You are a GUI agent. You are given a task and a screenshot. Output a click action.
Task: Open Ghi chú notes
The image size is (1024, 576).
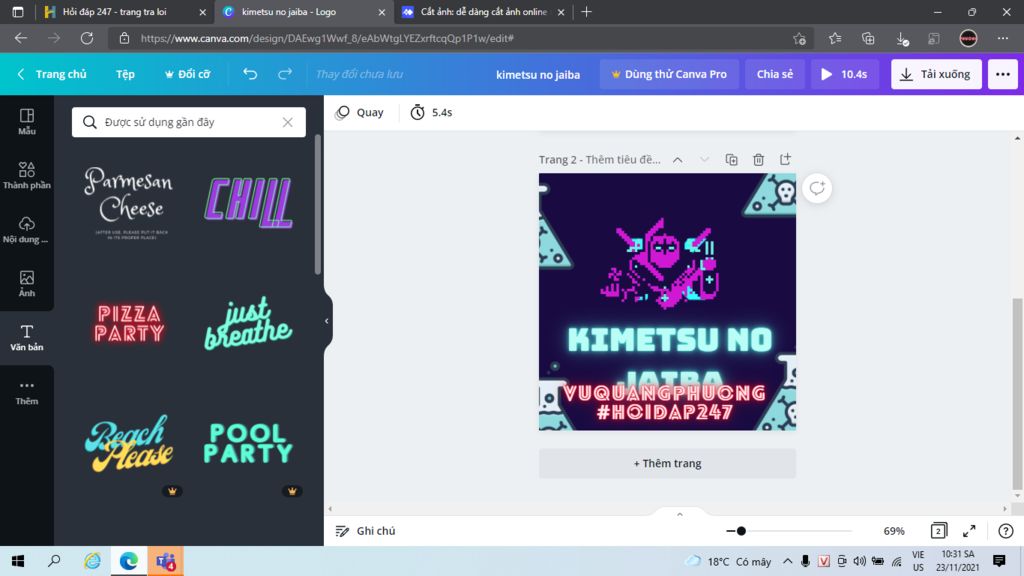point(366,531)
